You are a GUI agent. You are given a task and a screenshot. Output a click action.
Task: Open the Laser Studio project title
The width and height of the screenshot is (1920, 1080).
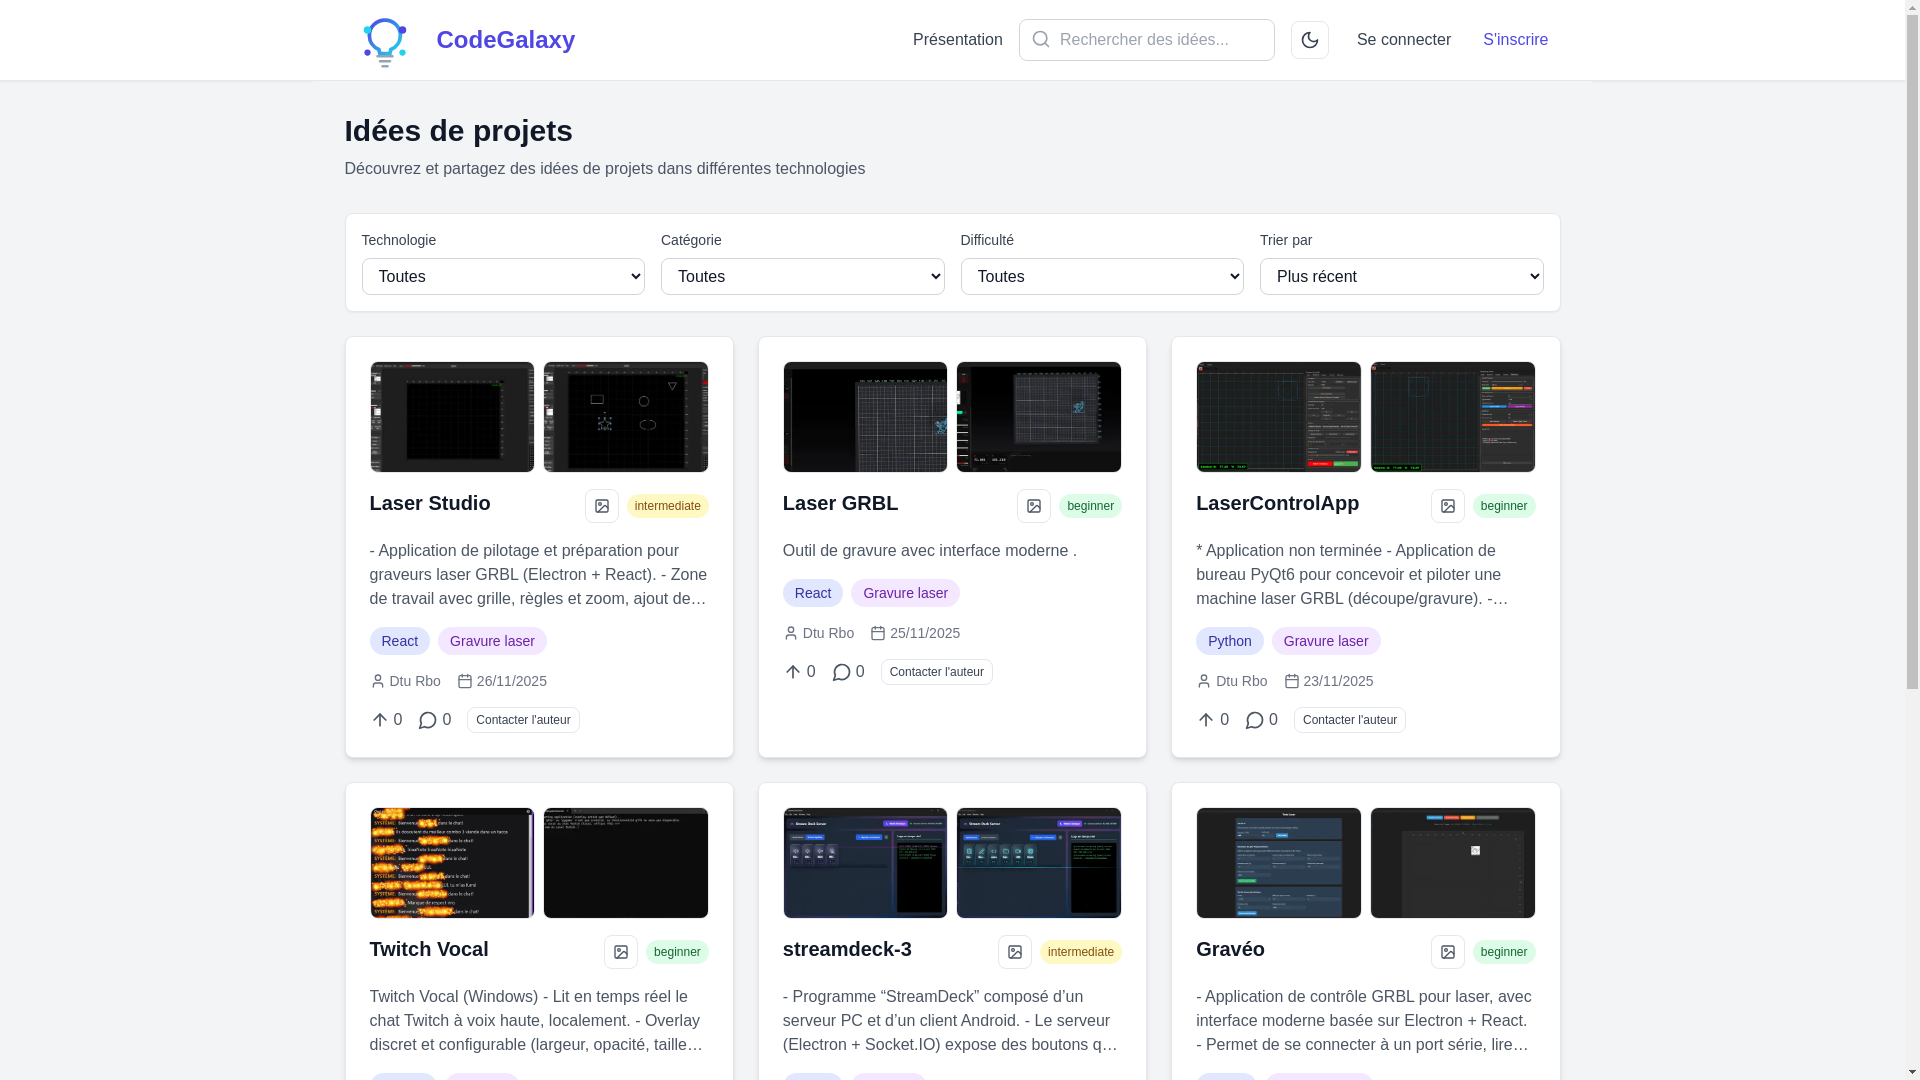click(x=430, y=503)
